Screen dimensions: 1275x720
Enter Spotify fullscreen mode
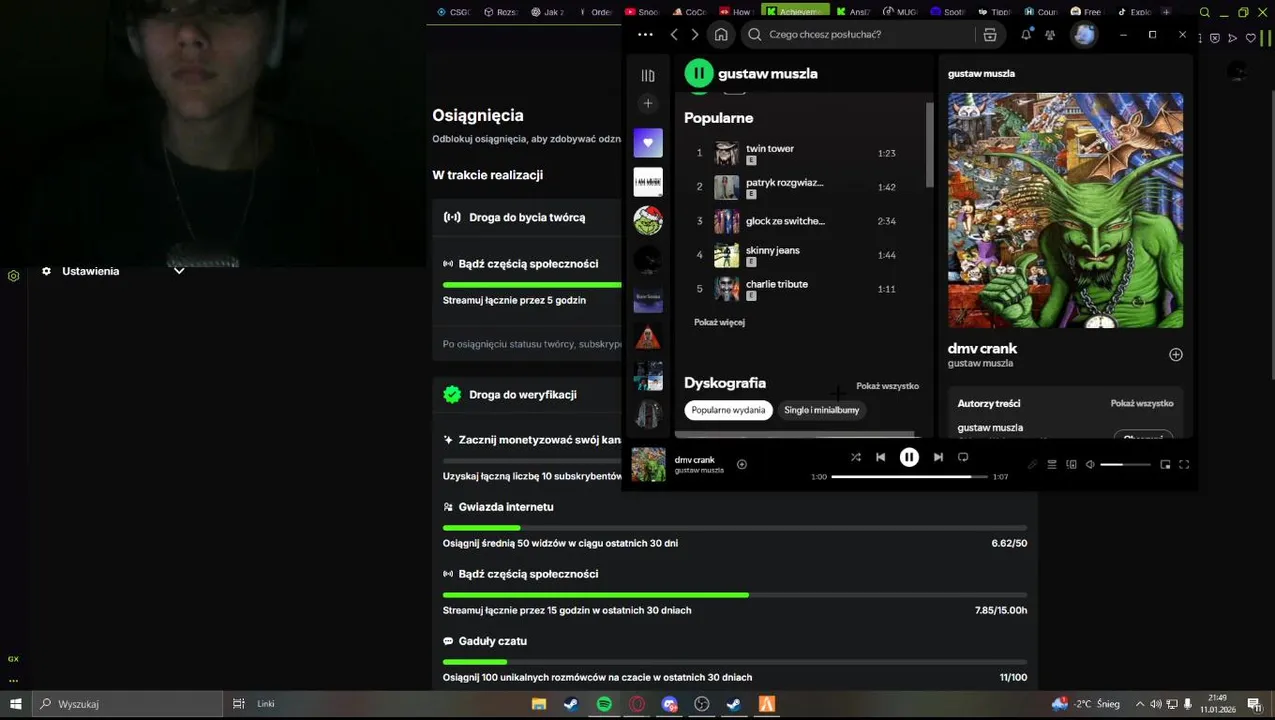click(x=1184, y=464)
